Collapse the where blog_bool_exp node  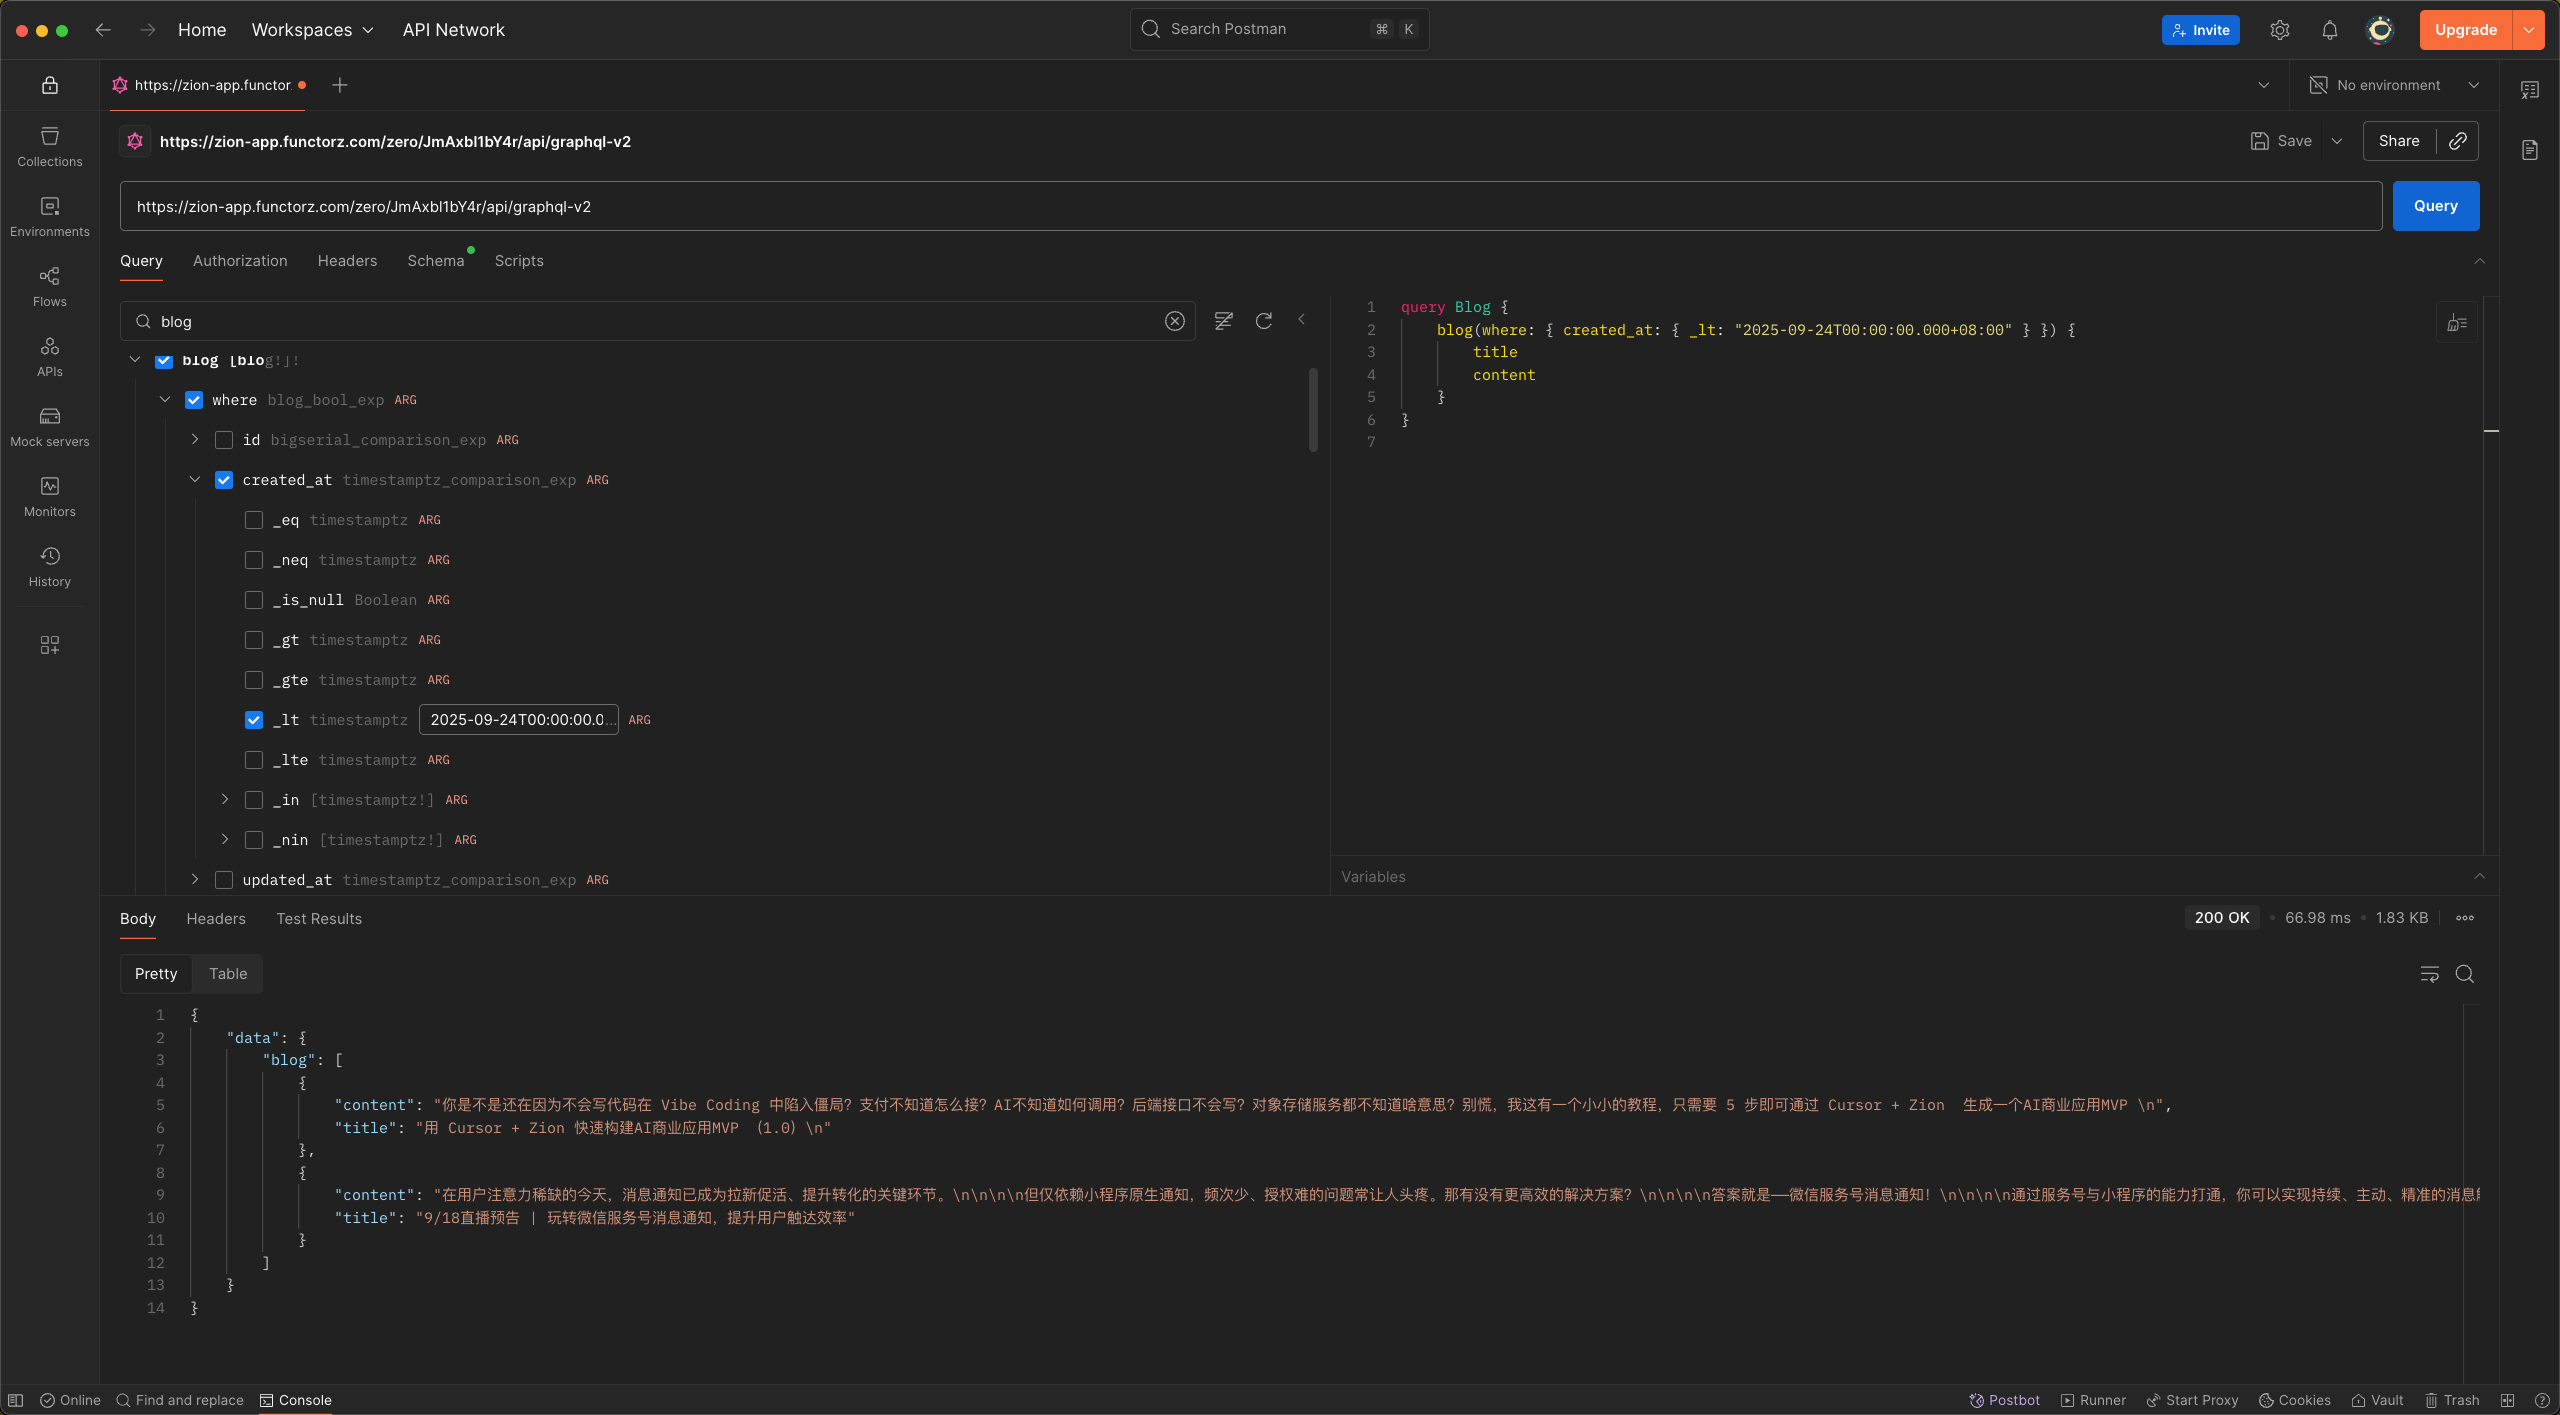coord(165,400)
